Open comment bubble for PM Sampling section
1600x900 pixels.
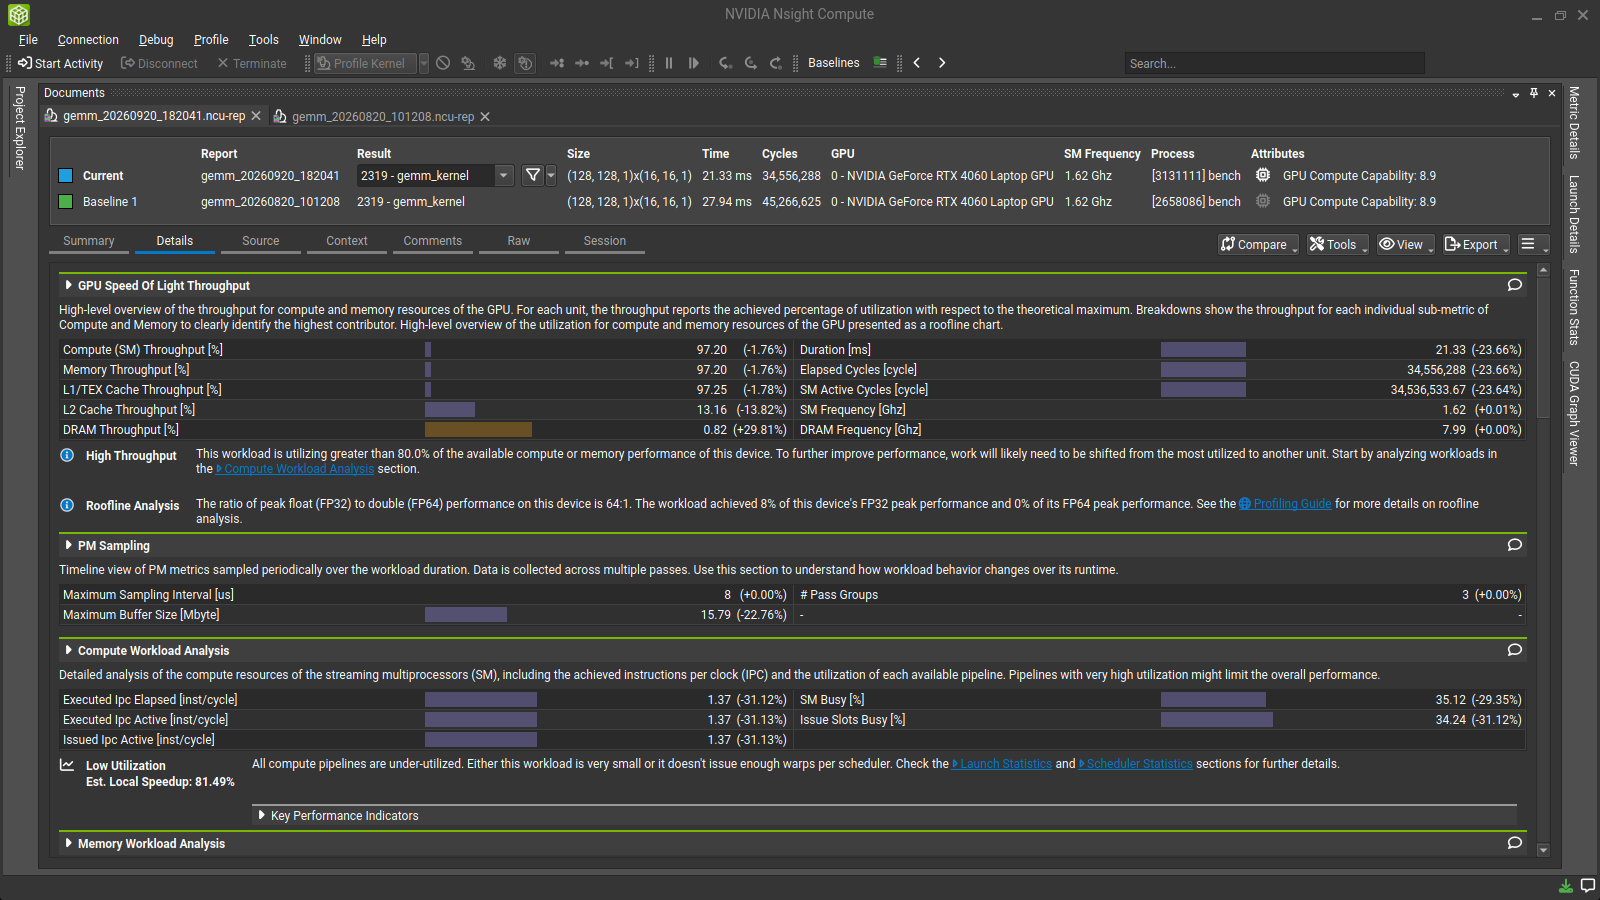tap(1515, 545)
